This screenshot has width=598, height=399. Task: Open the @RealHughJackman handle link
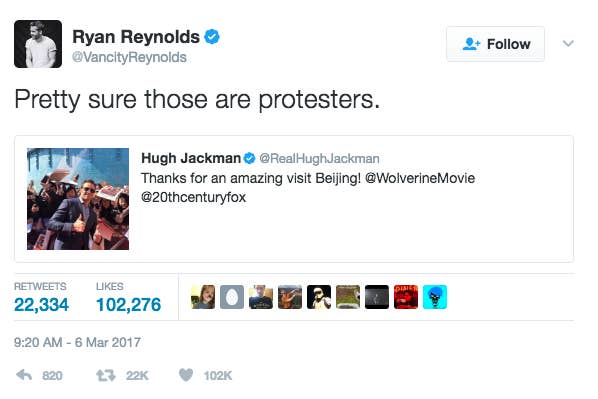[x=319, y=158]
